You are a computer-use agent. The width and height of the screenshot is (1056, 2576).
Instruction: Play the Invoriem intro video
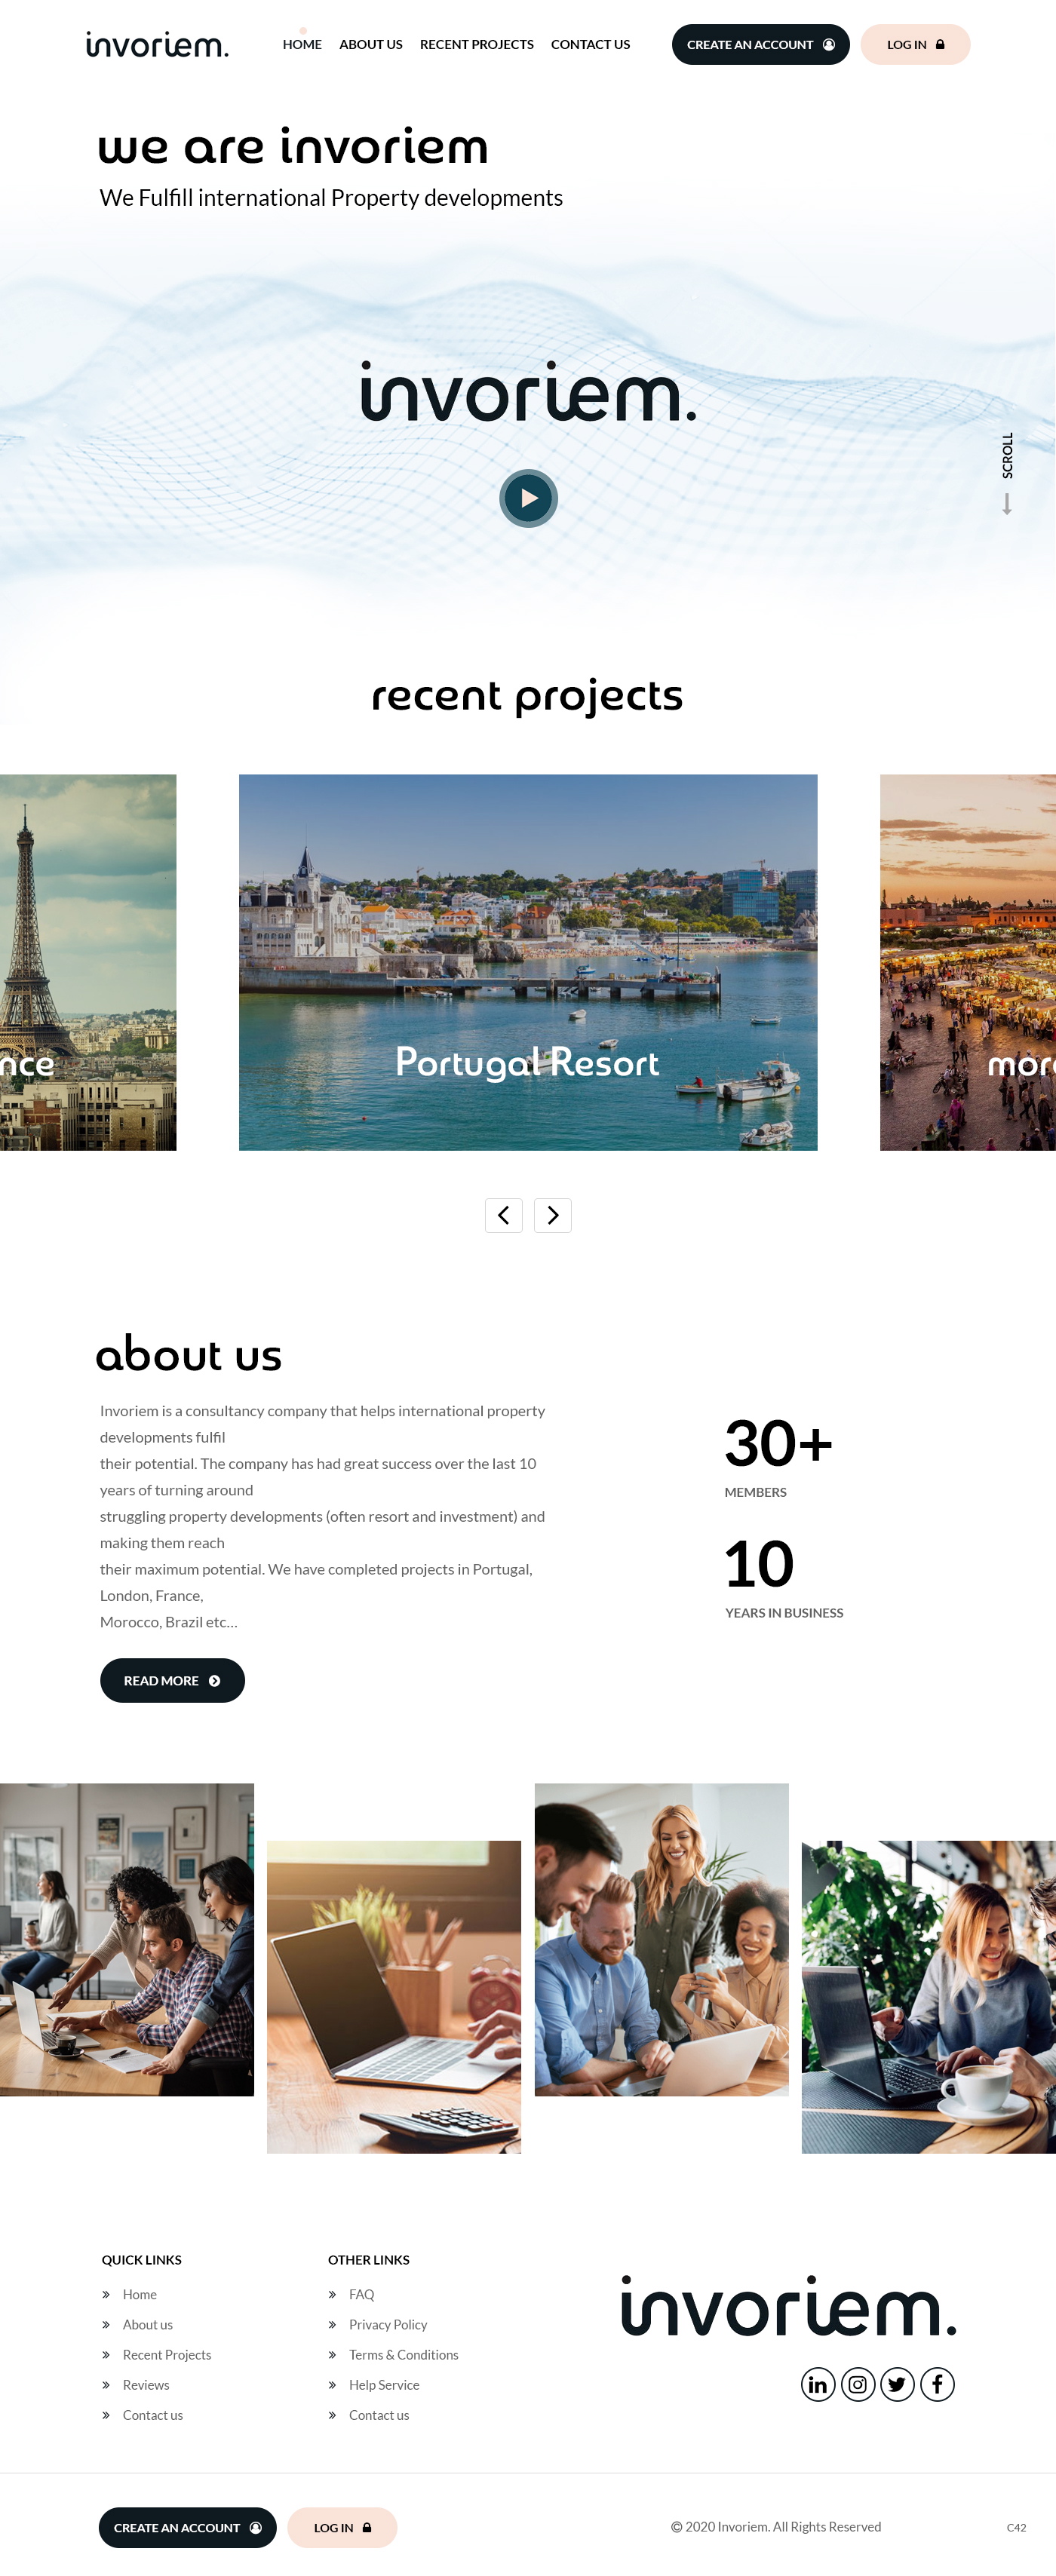[528, 498]
